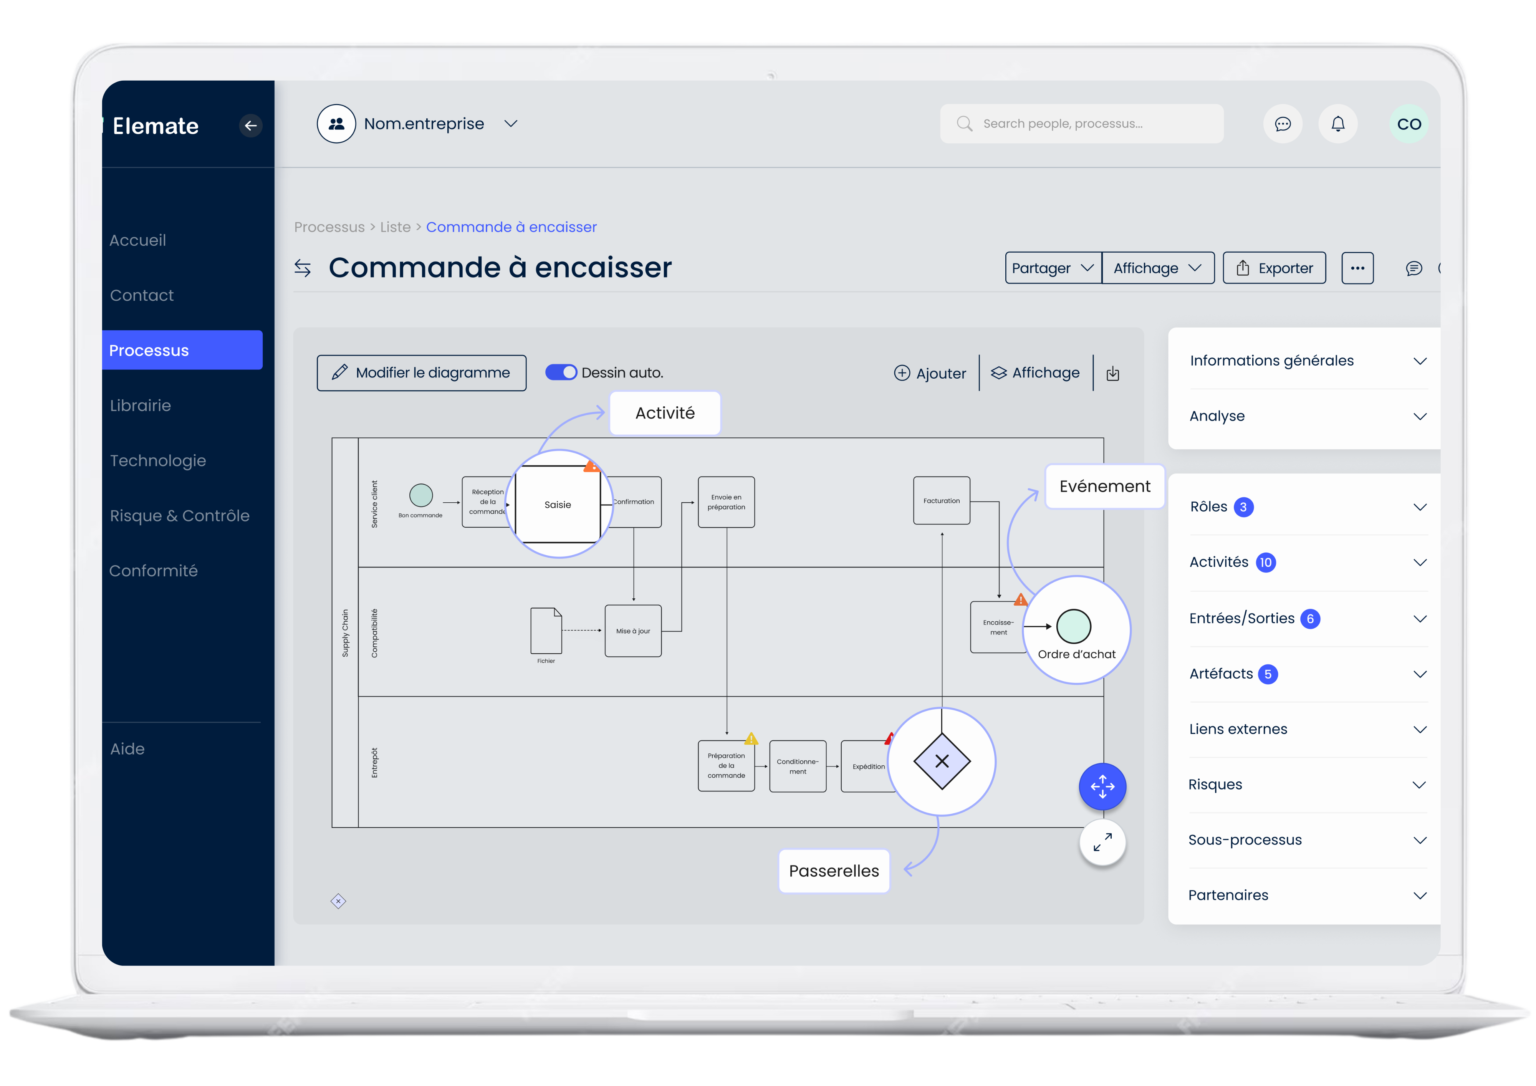Click the search people, processus field
This screenshot has height=1086, width=1536.
click(1081, 123)
